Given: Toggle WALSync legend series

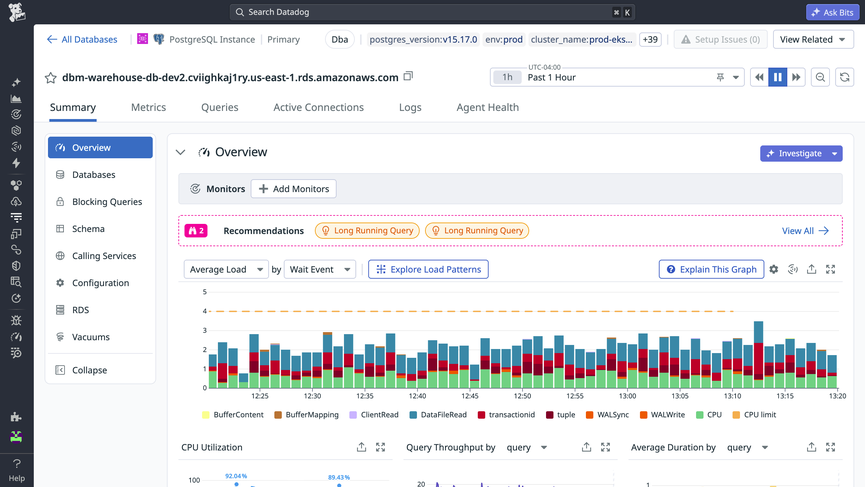Looking at the screenshot, I should [x=607, y=415].
